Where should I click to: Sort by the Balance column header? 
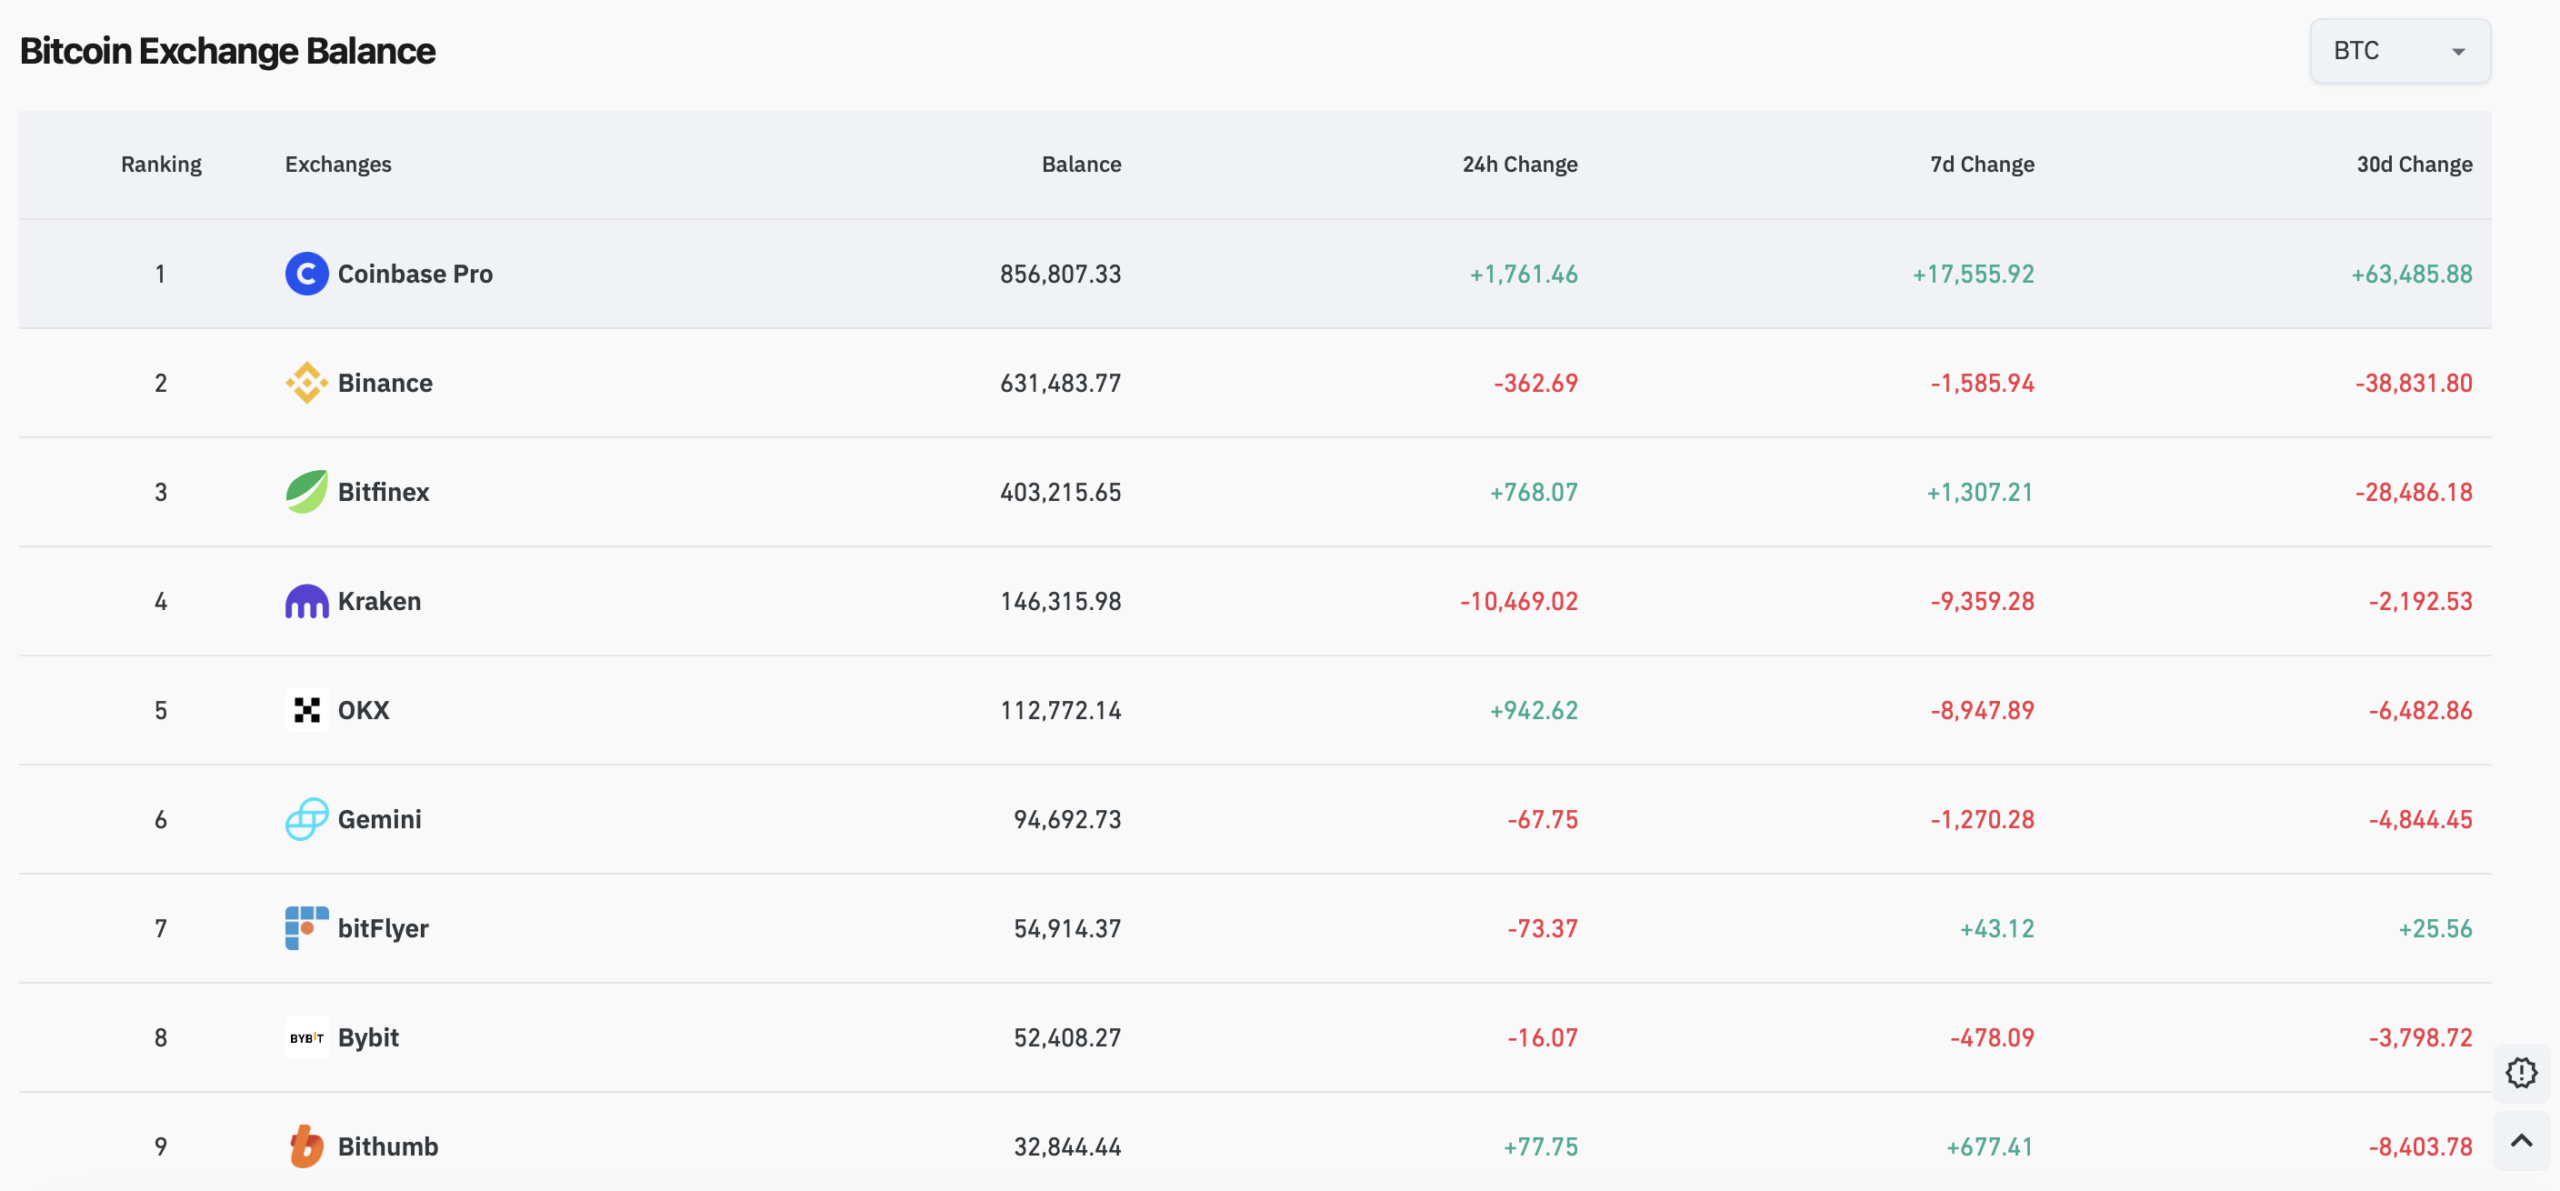[1082, 164]
